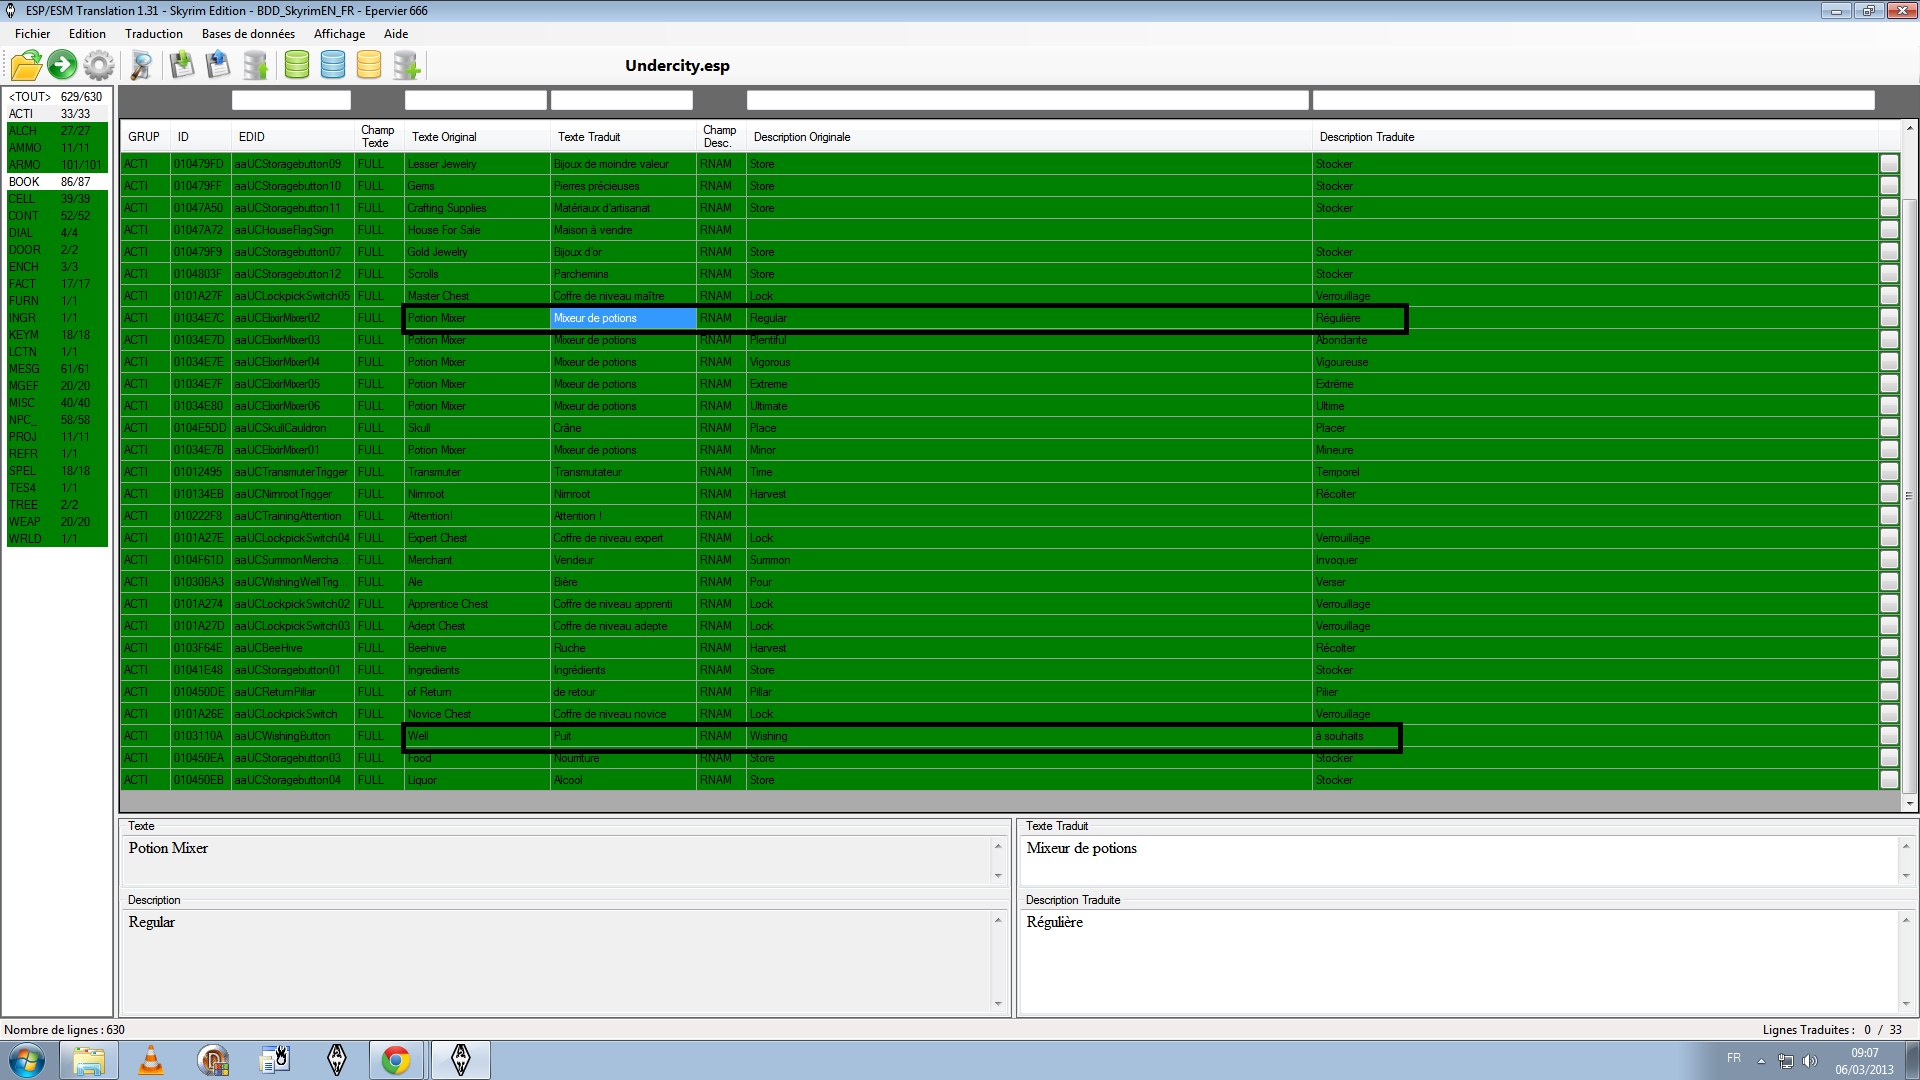Viewport: 1920px width, 1080px height.
Task: Sort by Description Traduite column header
Action: 1594,137
